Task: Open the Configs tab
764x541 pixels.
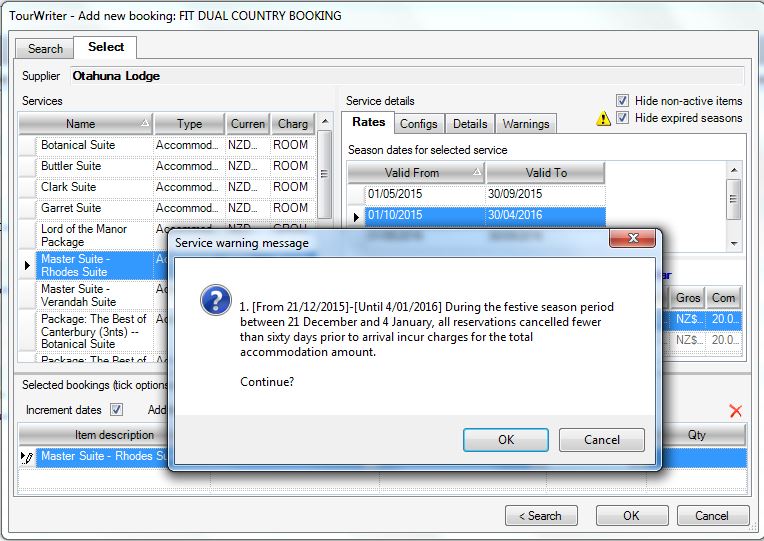Action: click(418, 124)
